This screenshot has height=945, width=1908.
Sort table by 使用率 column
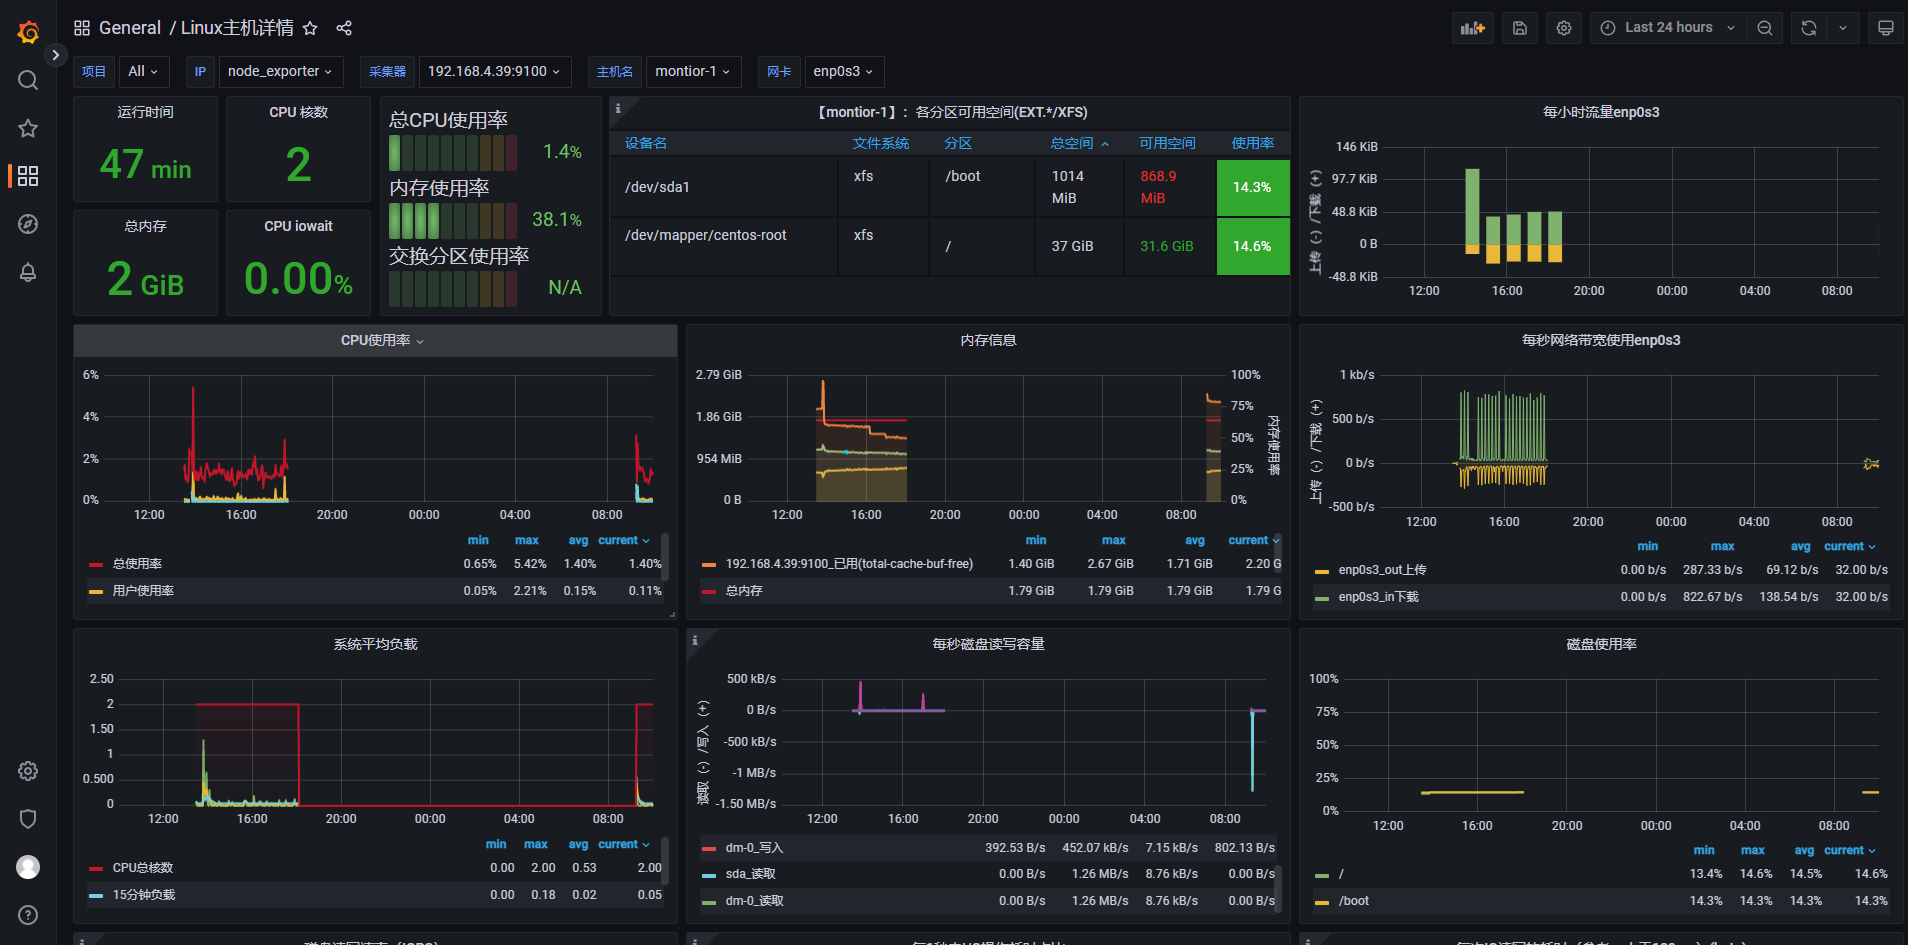click(1253, 143)
